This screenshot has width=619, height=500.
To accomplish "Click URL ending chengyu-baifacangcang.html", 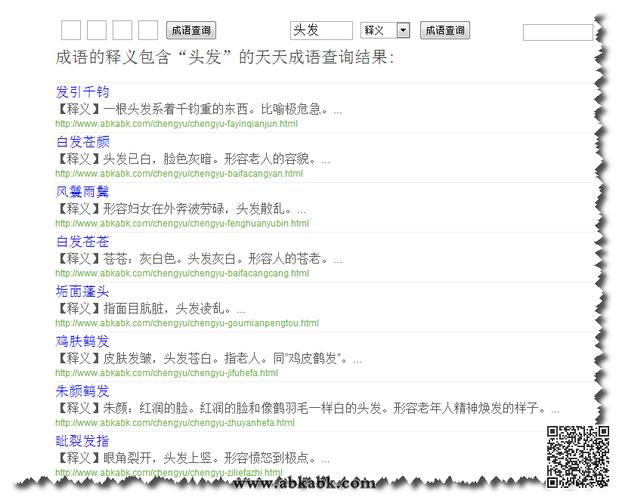I will point(182,273).
